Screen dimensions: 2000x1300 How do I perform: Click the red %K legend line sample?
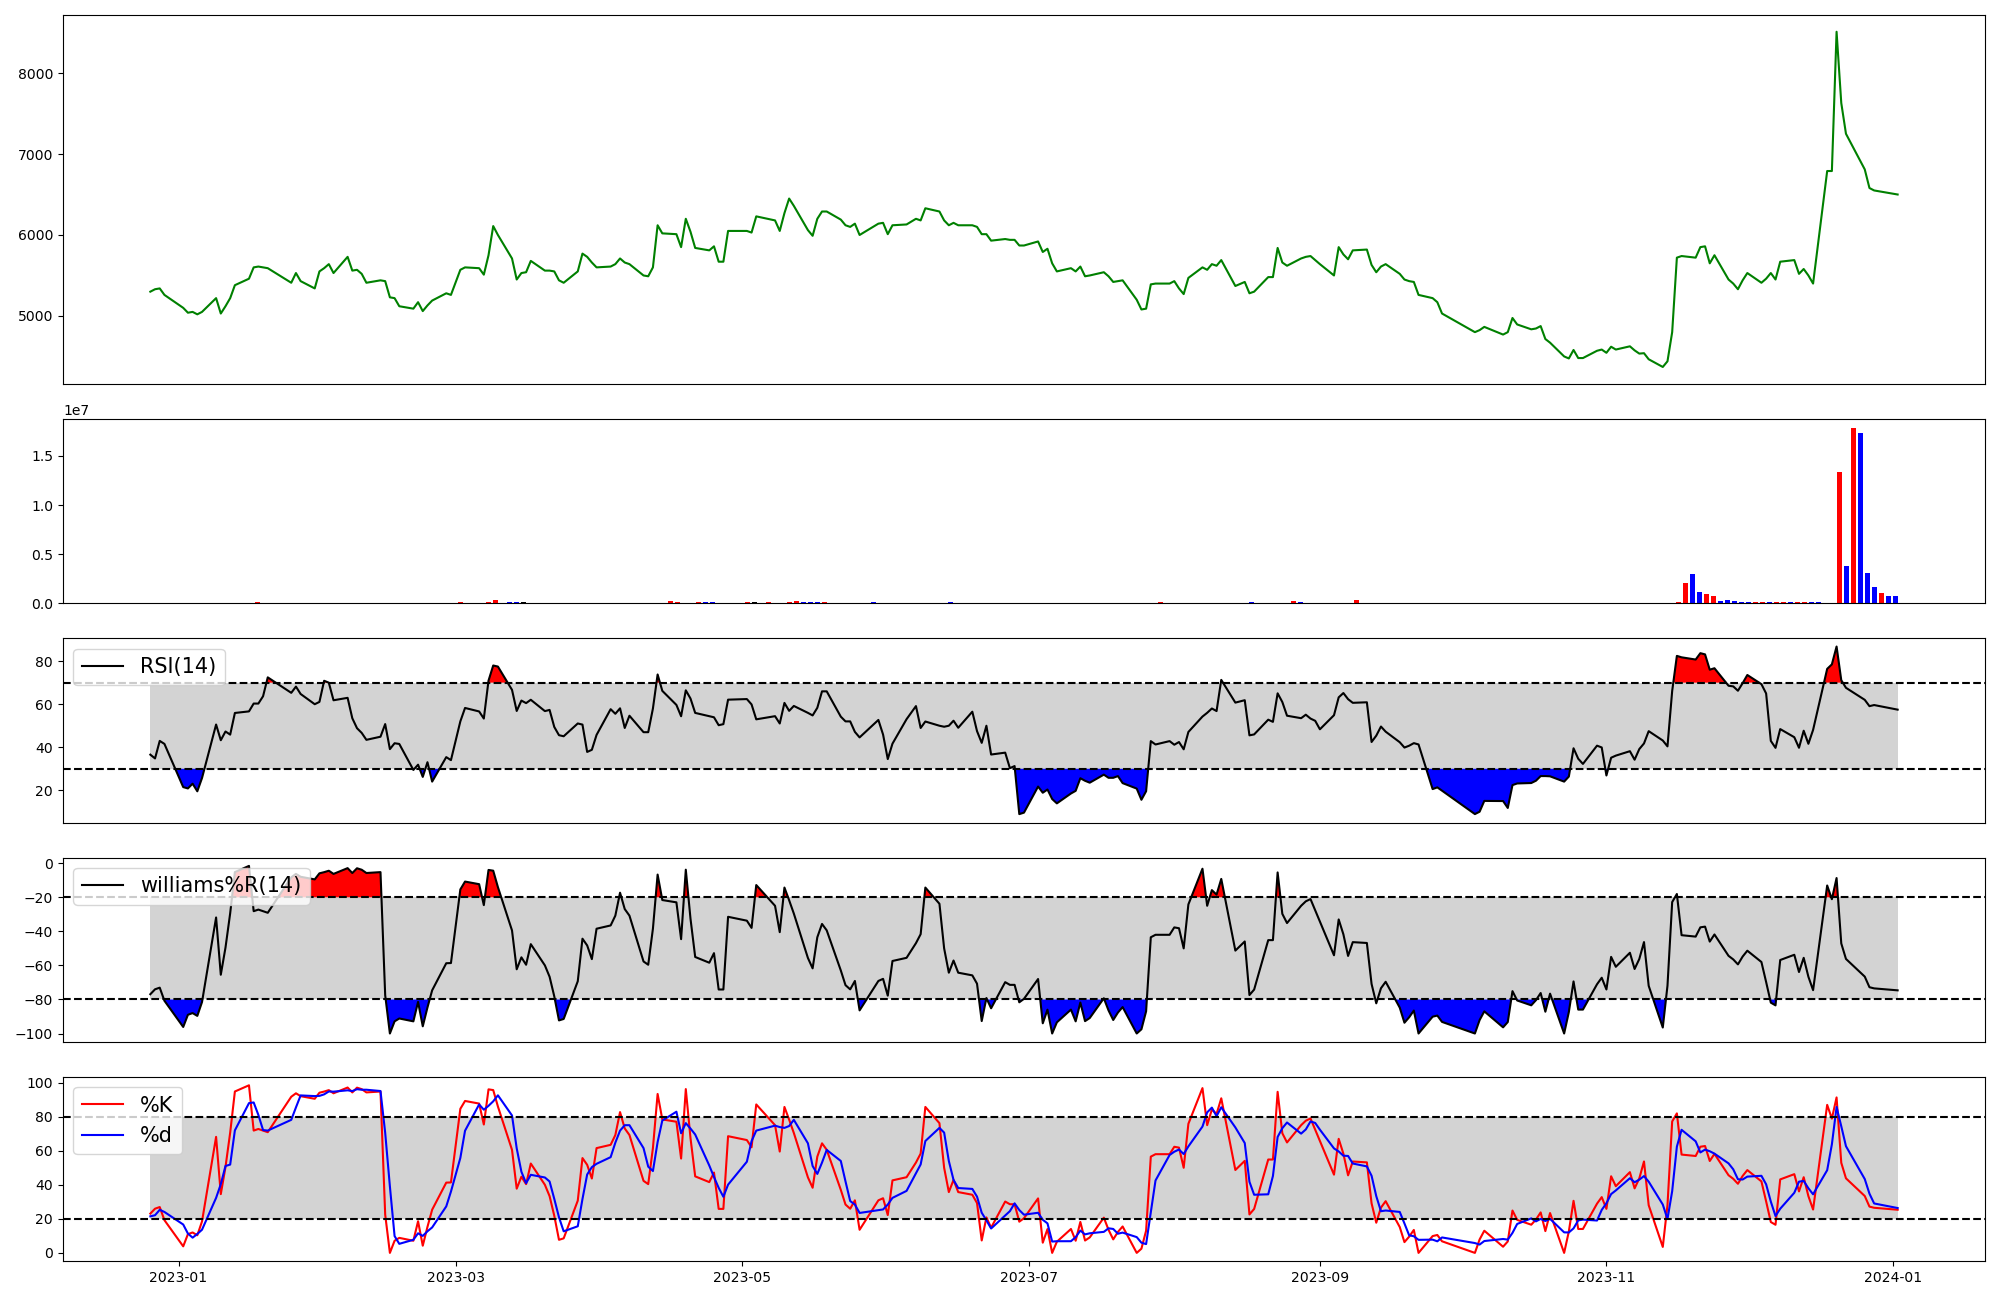coord(102,1105)
